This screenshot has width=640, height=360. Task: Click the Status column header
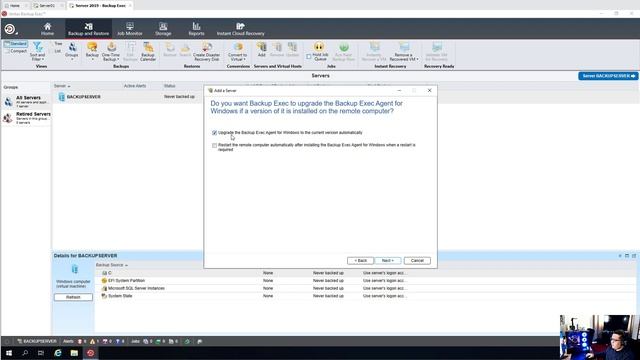point(170,86)
